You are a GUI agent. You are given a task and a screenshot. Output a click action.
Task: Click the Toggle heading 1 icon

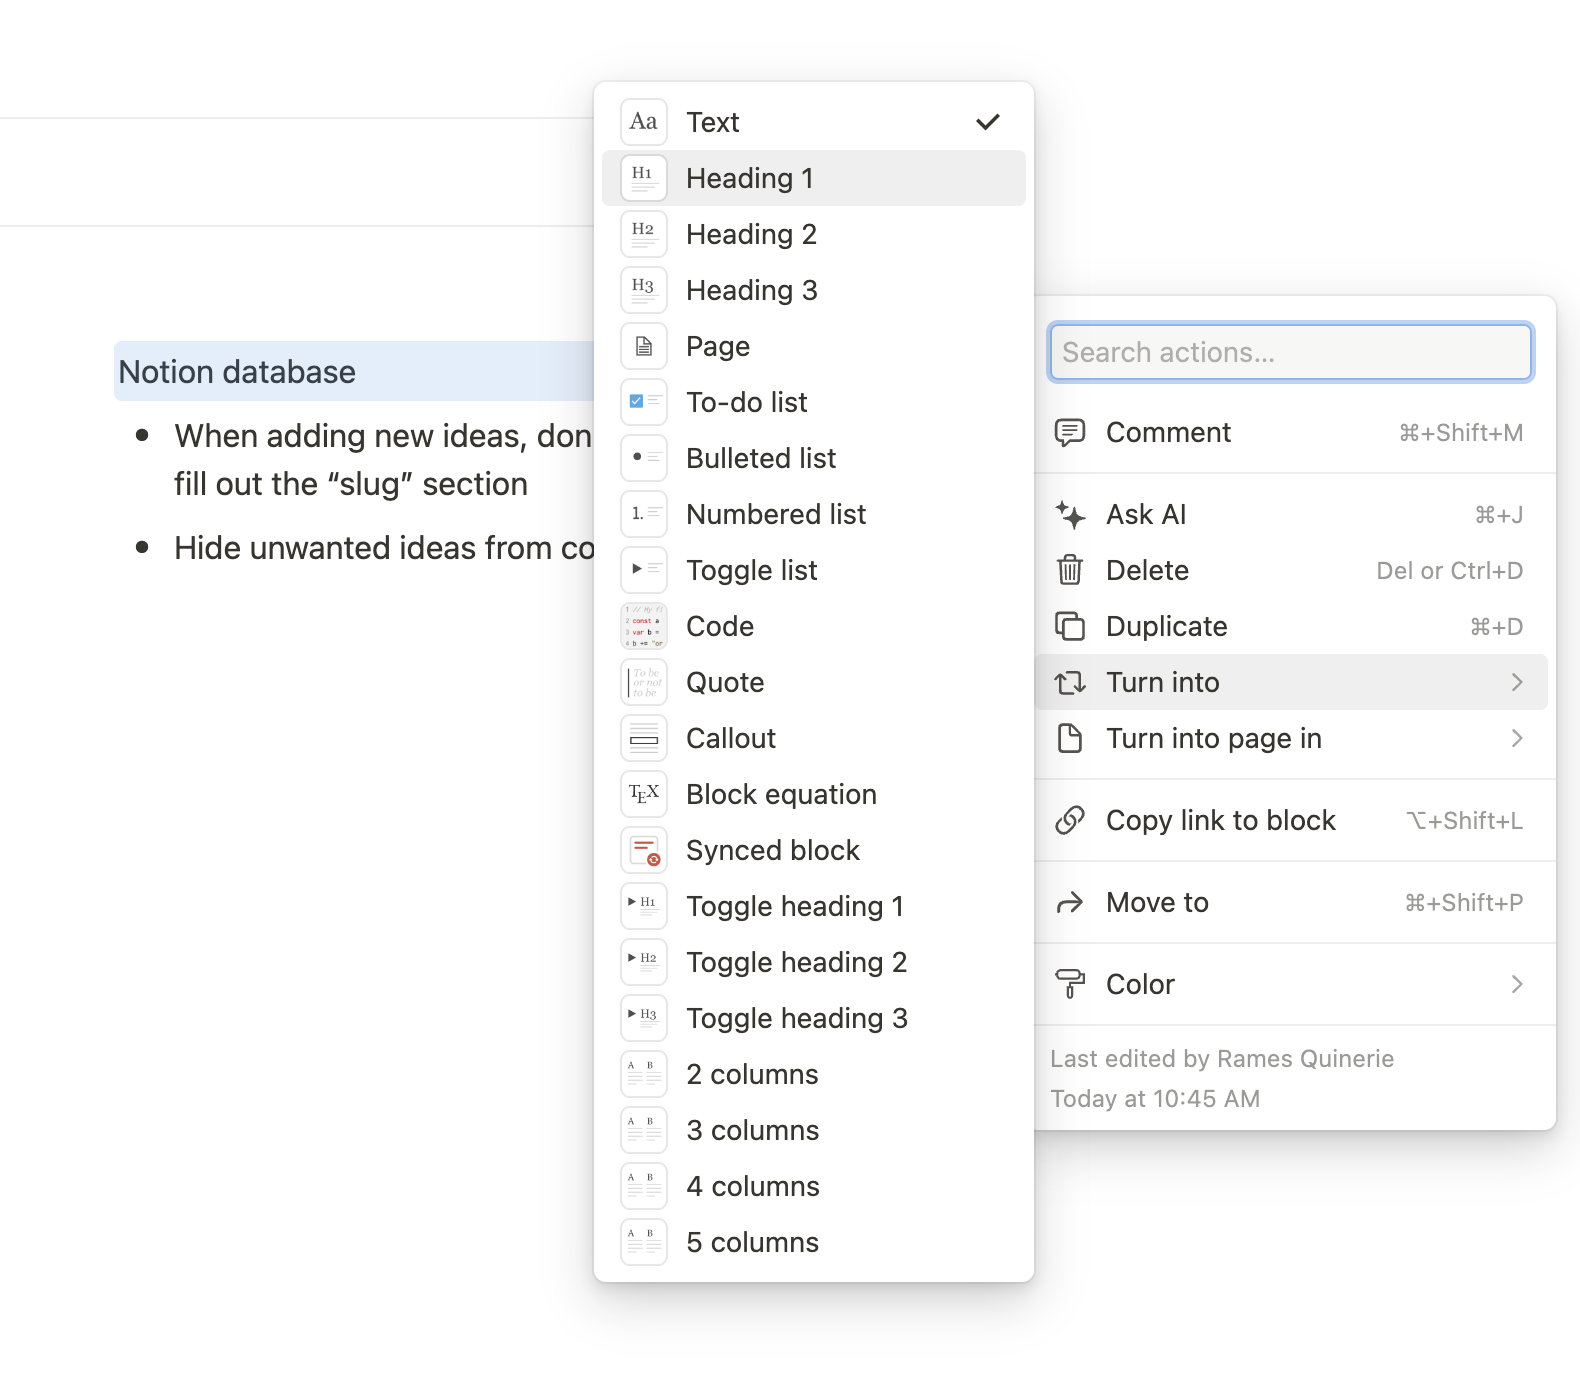644,906
